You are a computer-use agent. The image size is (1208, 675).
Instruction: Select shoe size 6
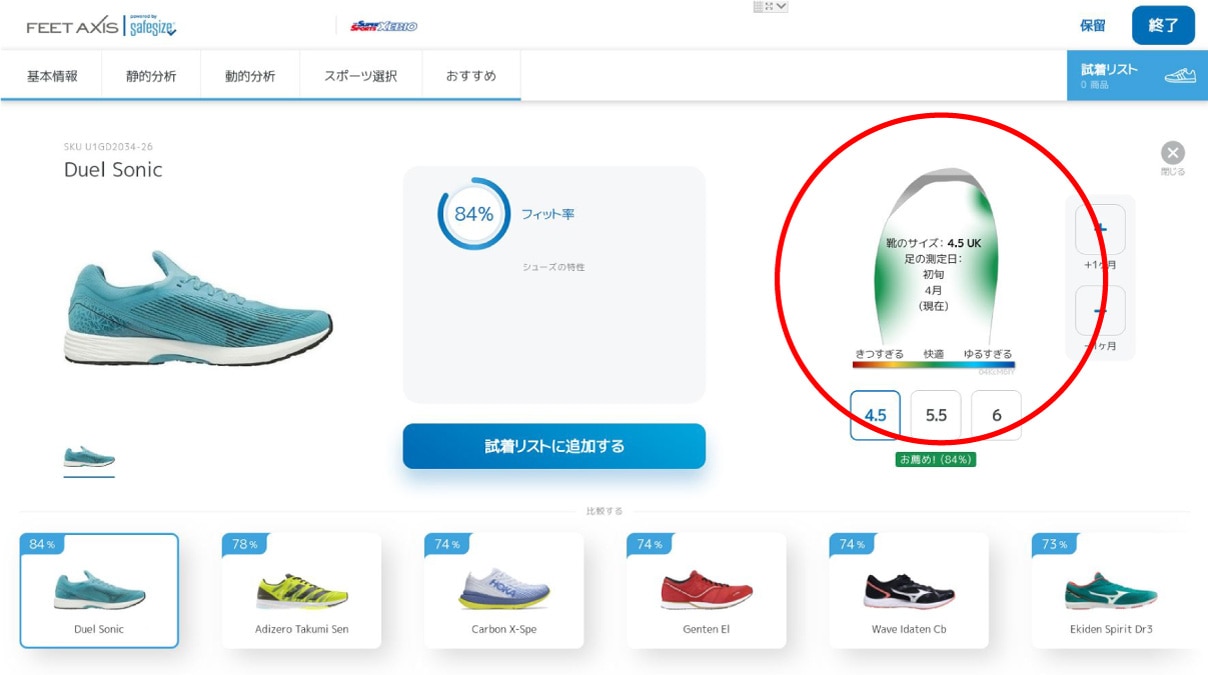click(996, 415)
